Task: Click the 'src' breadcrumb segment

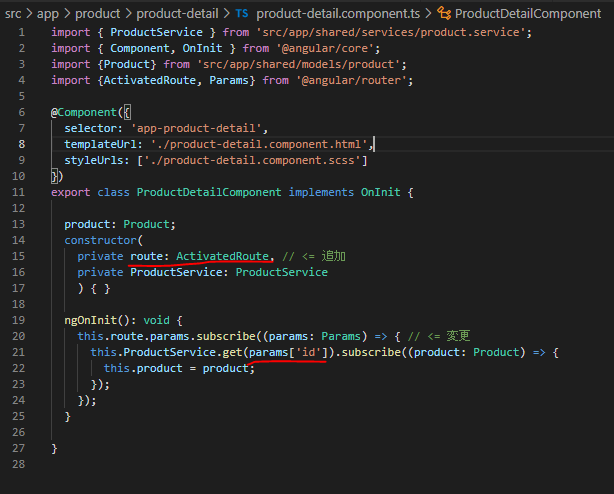Action: pyautogui.click(x=13, y=14)
